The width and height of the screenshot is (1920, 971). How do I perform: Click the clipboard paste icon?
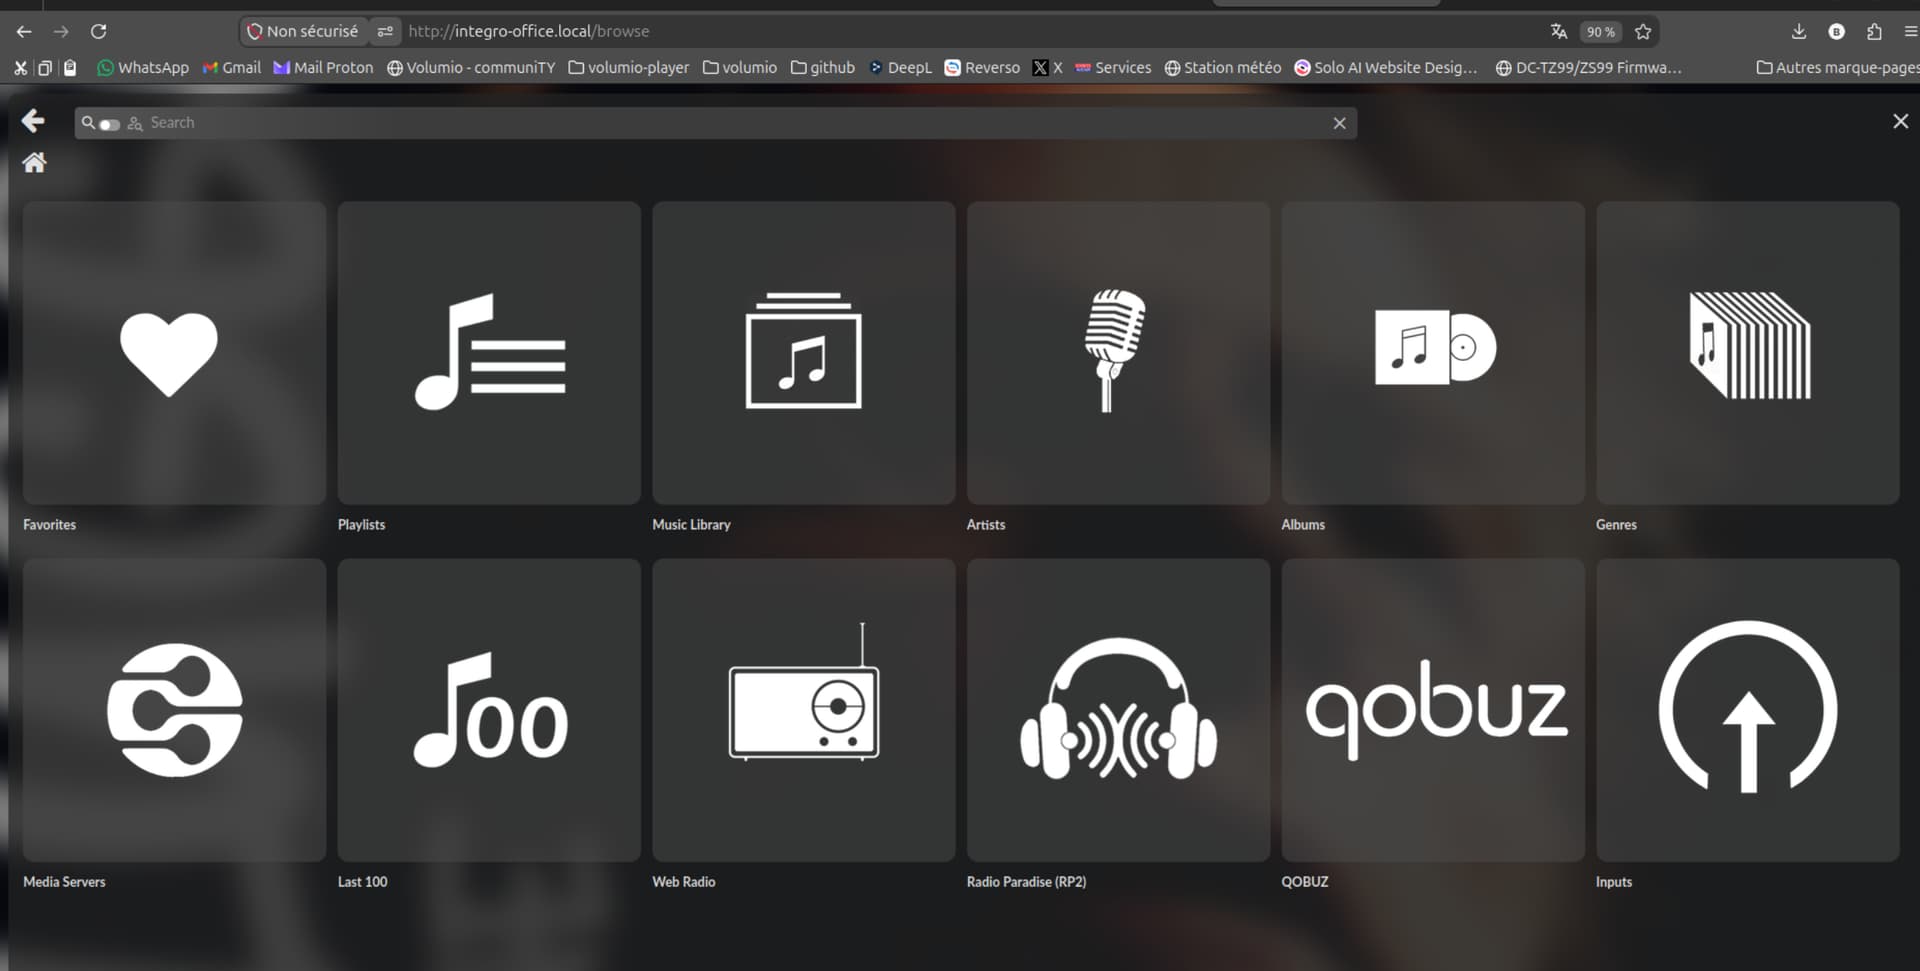point(70,67)
